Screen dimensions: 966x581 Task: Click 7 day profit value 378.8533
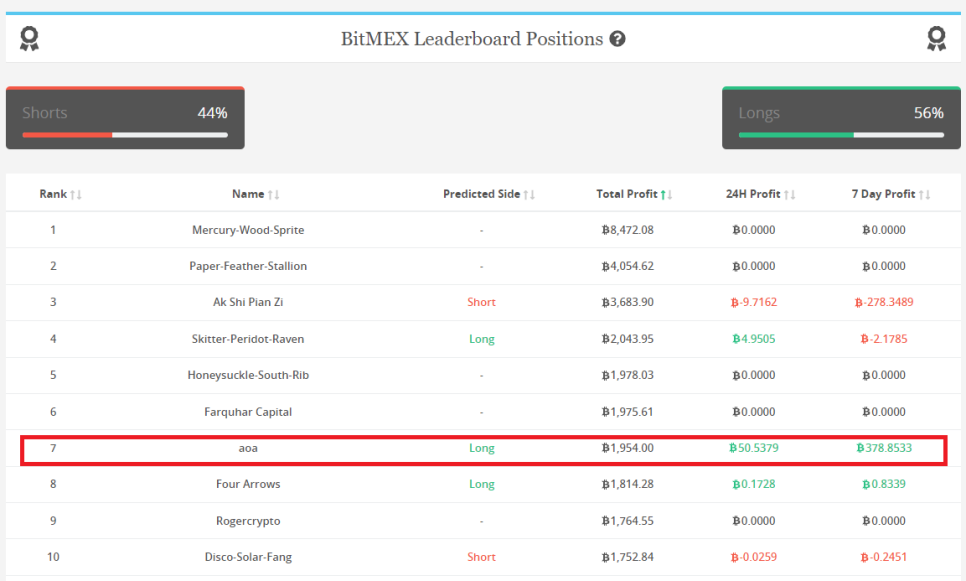click(x=883, y=448)
